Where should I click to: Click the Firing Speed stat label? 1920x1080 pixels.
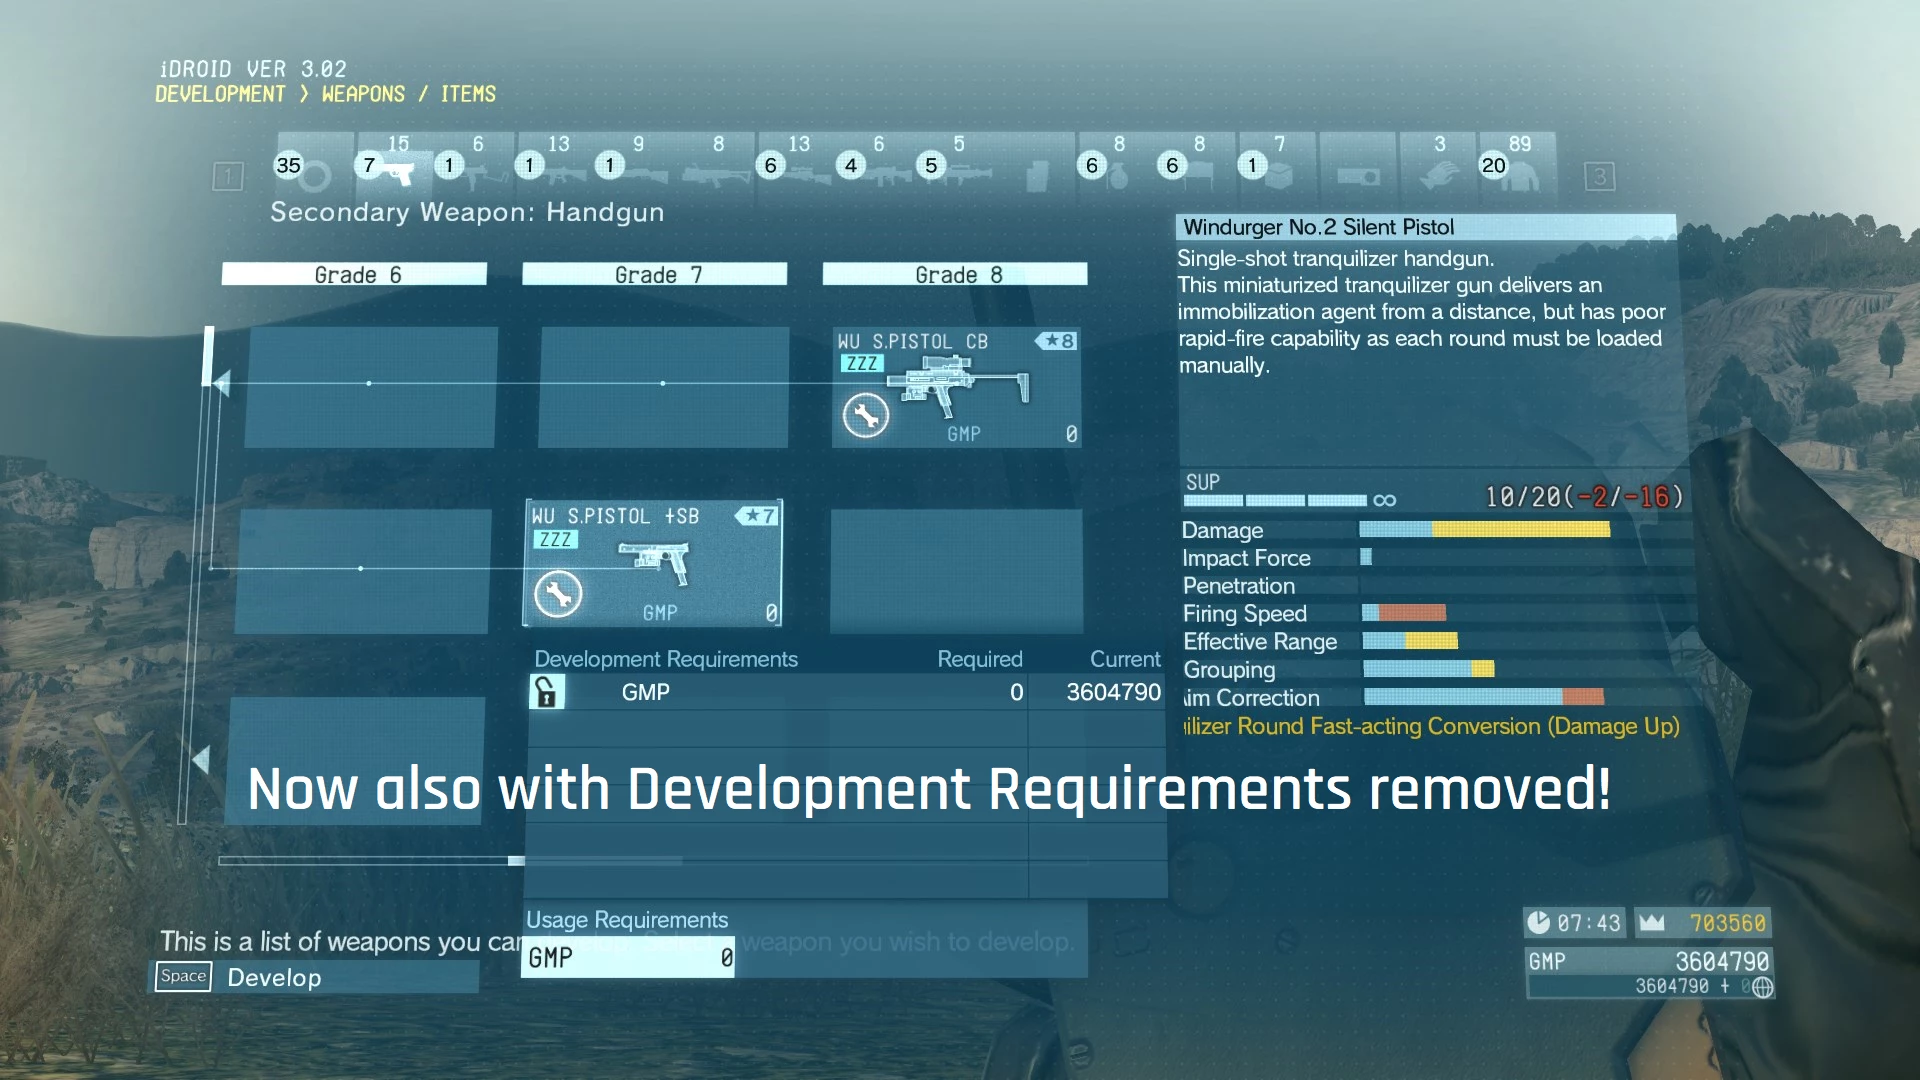[1244, 614]
